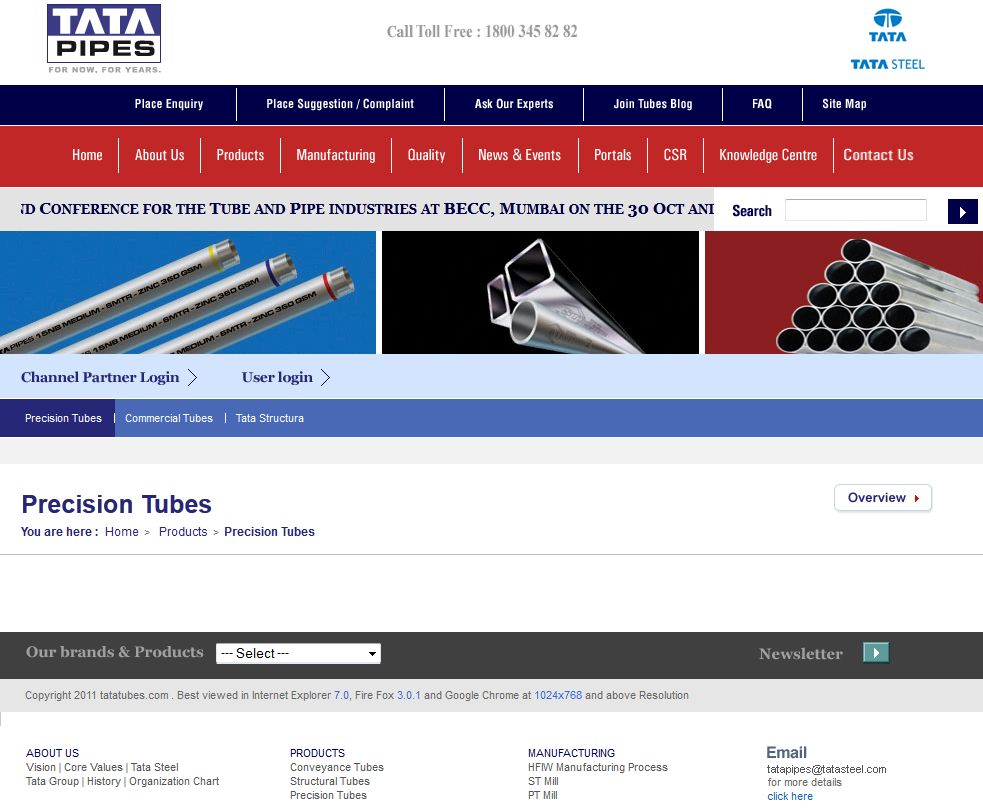This screenshot has height=808, width=983.
Task: Click arrow next to User login
Action: click(325, 378)
